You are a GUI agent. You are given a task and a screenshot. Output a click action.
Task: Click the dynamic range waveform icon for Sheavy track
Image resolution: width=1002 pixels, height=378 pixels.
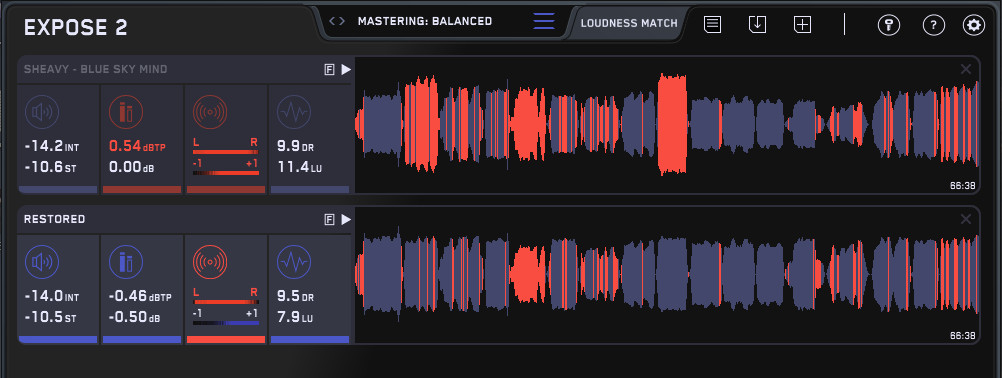tap(294, 112)
